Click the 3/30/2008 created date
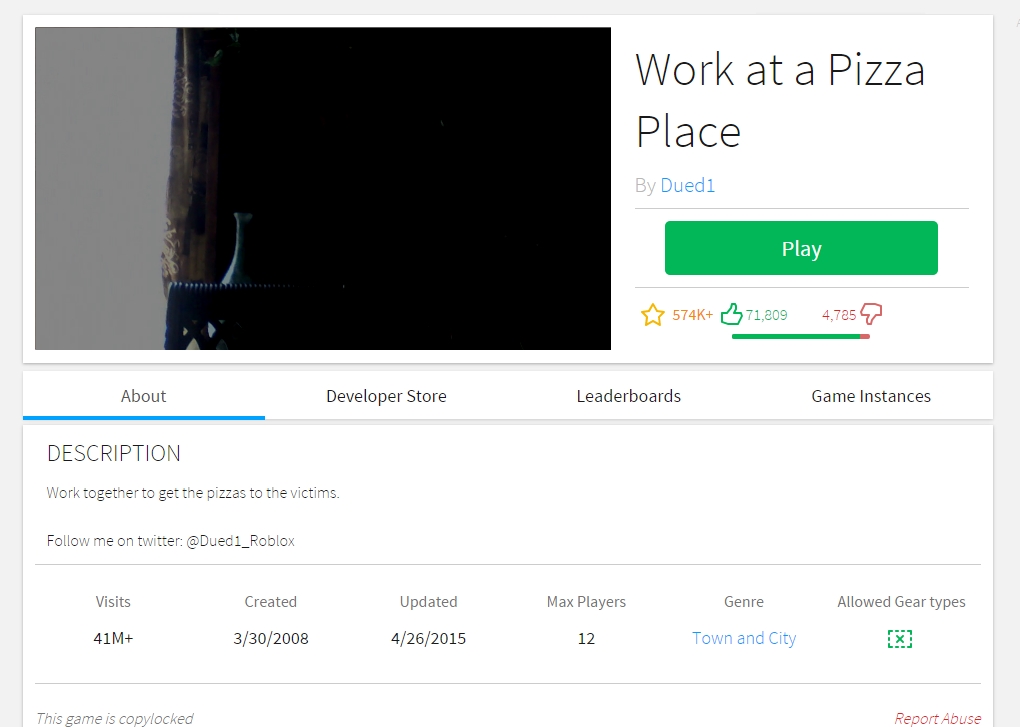This screenshot has width=1020, height=727. click(271, 639)
